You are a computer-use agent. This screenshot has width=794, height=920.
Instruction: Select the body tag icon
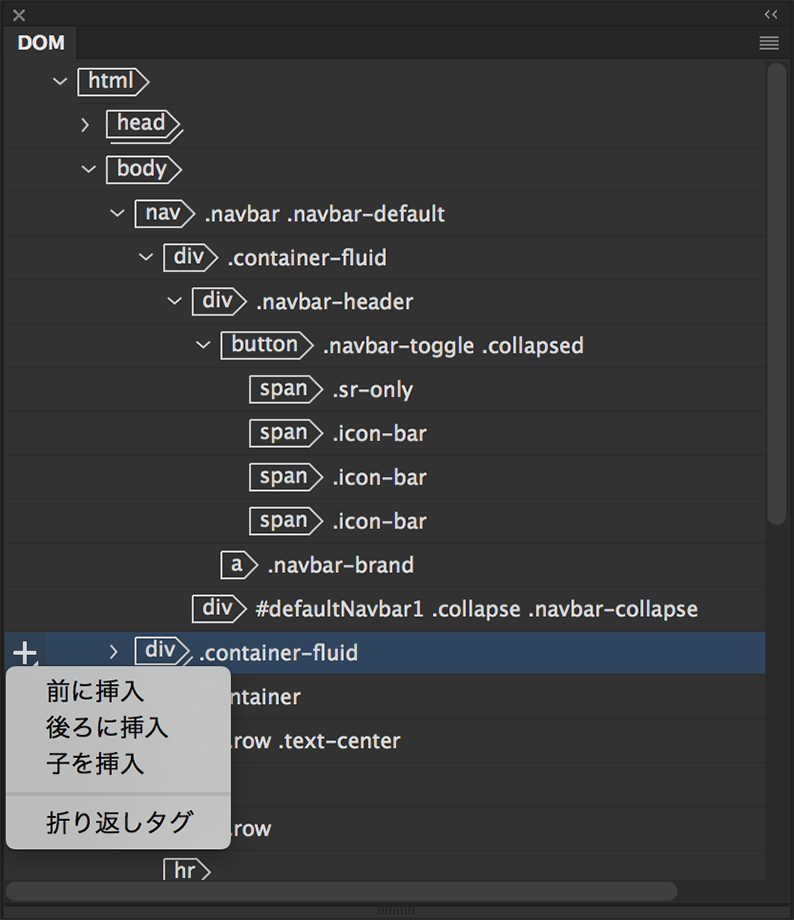141,168
